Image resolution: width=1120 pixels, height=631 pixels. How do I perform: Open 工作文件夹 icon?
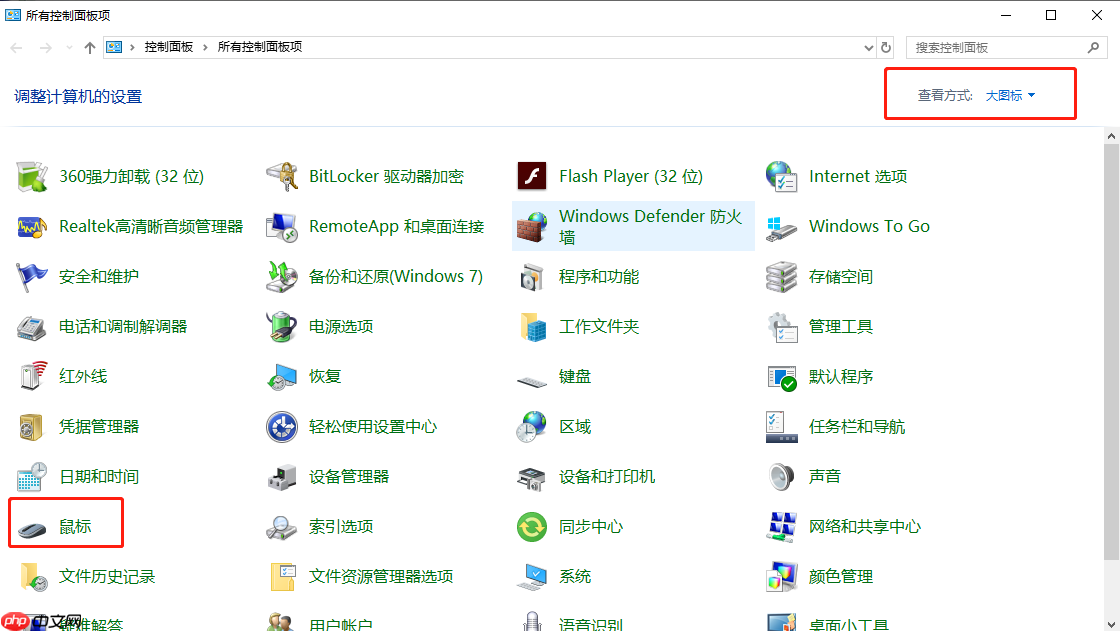pyautogui.click(x=533, y=327)
